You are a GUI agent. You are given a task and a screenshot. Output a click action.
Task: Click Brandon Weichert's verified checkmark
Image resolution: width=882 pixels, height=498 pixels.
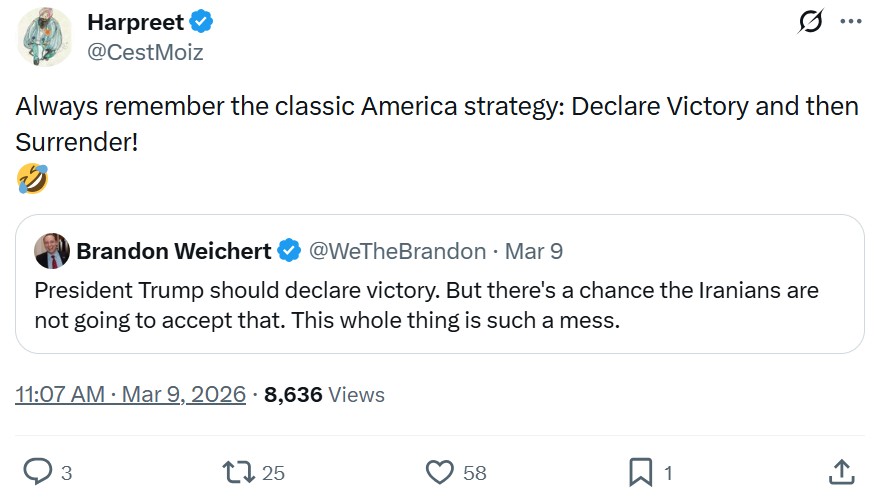(x=289, y=251)
